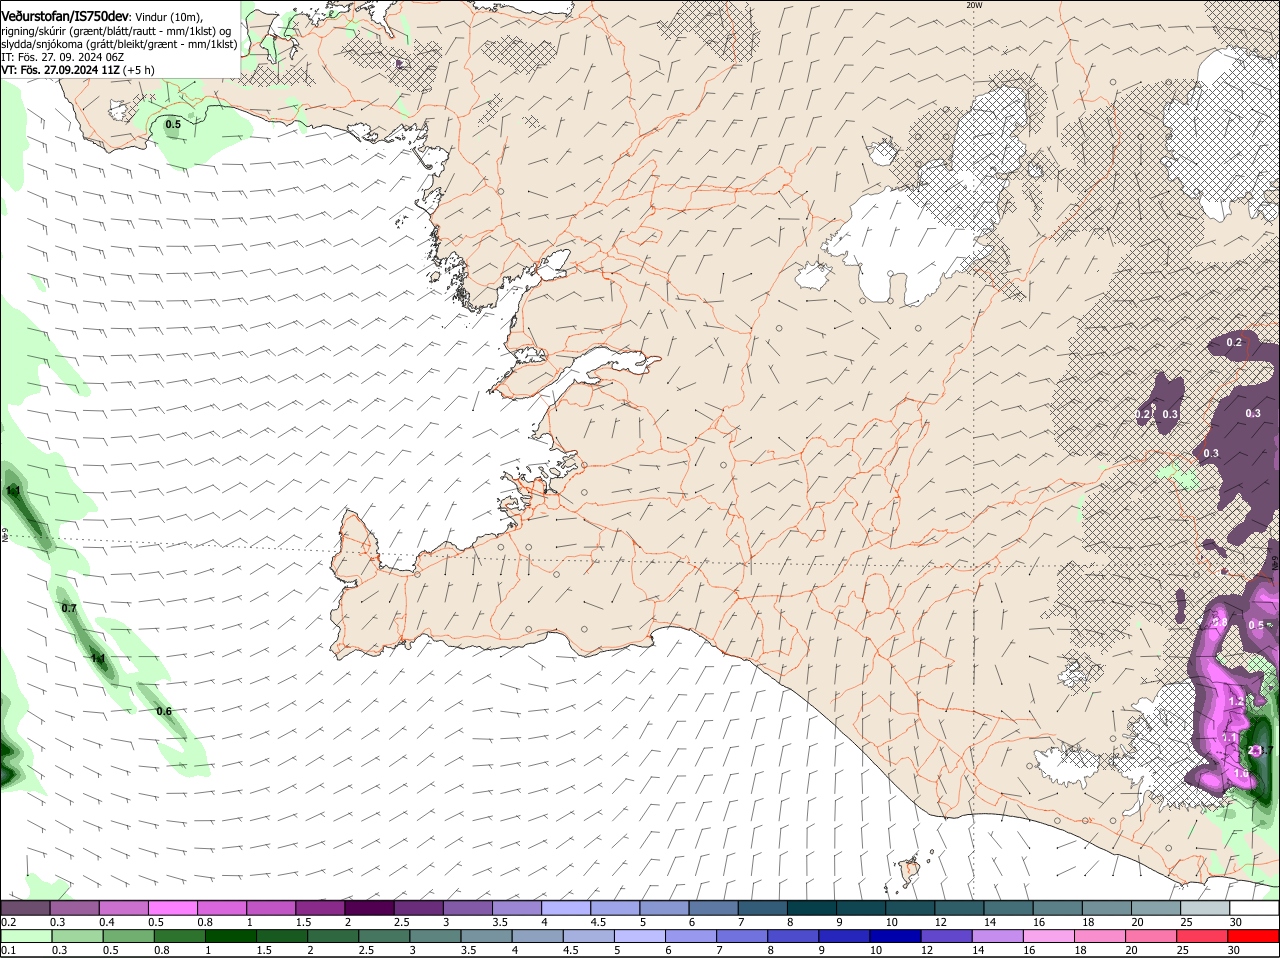Viewport: 1280px width, 958px height.
Task: Pick lower legend row pink swatch labeled 20
Action: (x=1151, y=936)
